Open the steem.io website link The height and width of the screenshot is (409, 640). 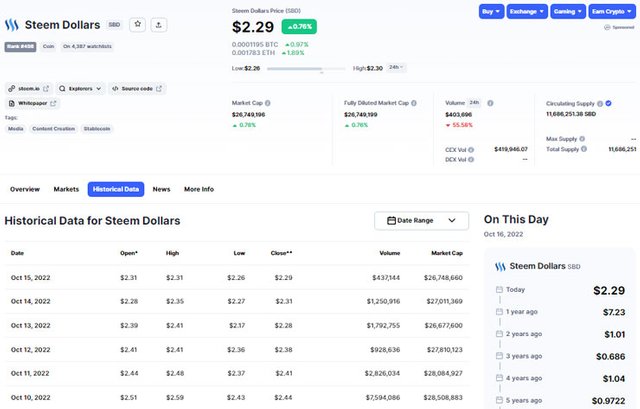[29, 89]
